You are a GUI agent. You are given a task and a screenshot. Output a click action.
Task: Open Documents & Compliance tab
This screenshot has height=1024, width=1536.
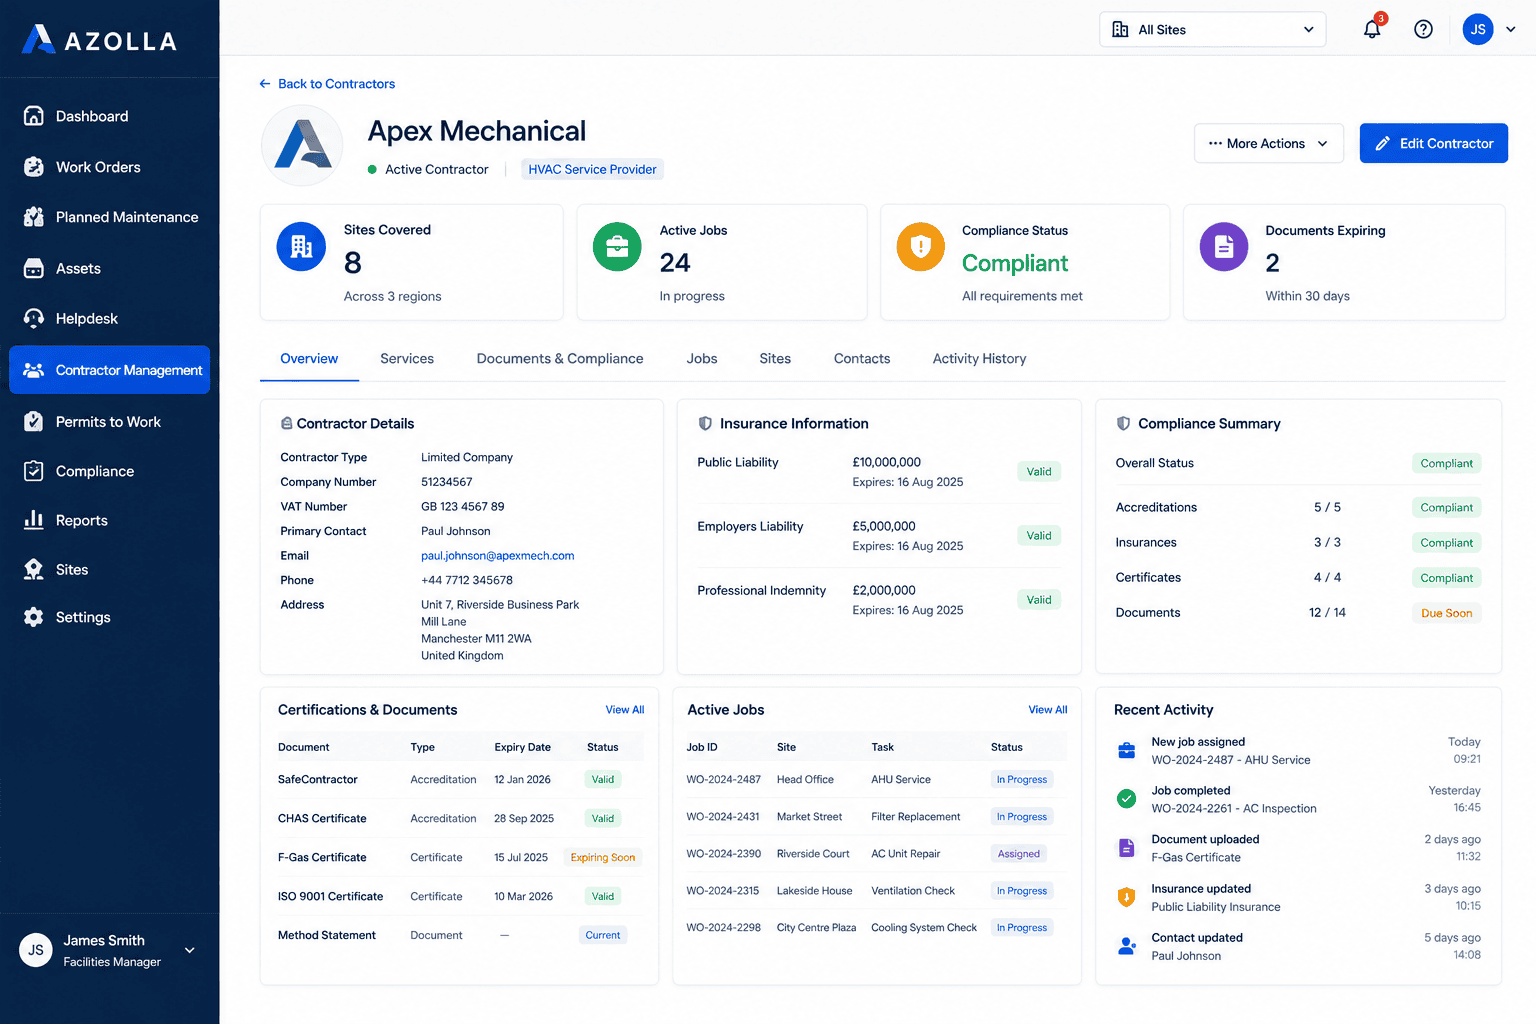tap(560, 358)
